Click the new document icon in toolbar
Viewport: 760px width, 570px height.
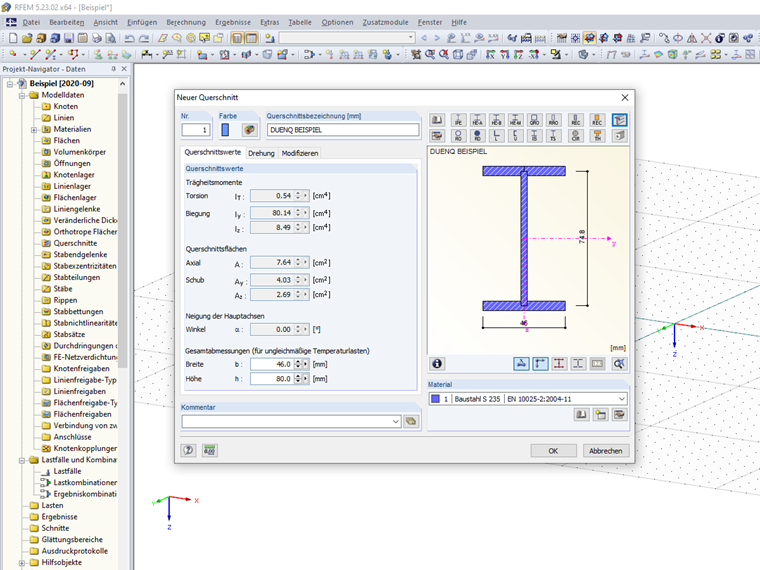13,38
